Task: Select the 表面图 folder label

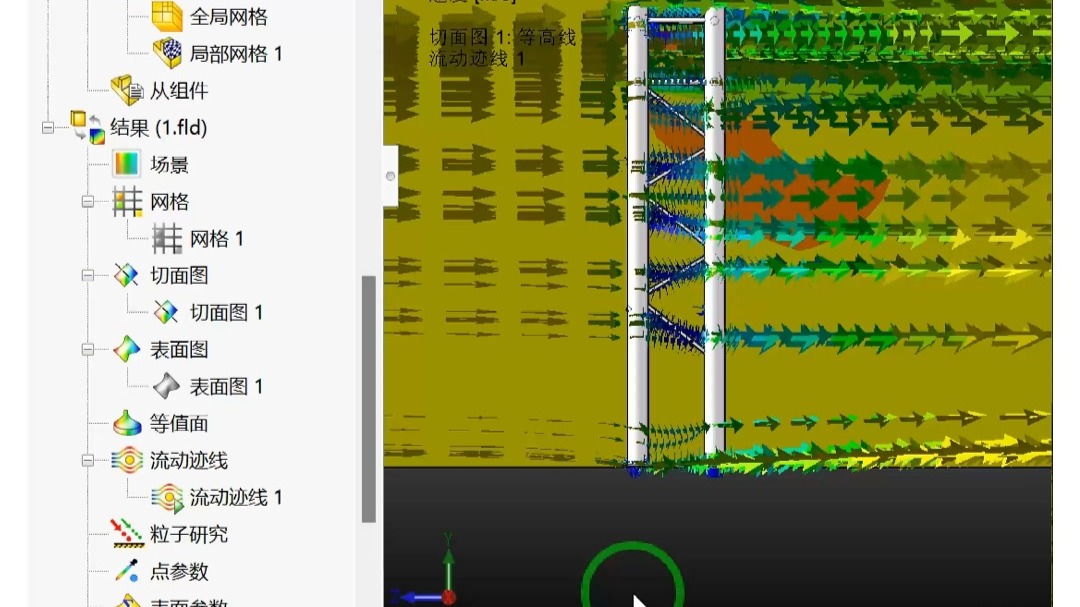Action: [179, 349]
